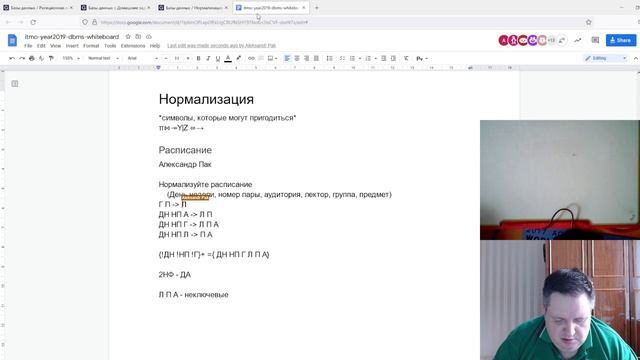Click the Redo arrow in toolbar
This screenshot has height=360, width=640.
point(22,58)
